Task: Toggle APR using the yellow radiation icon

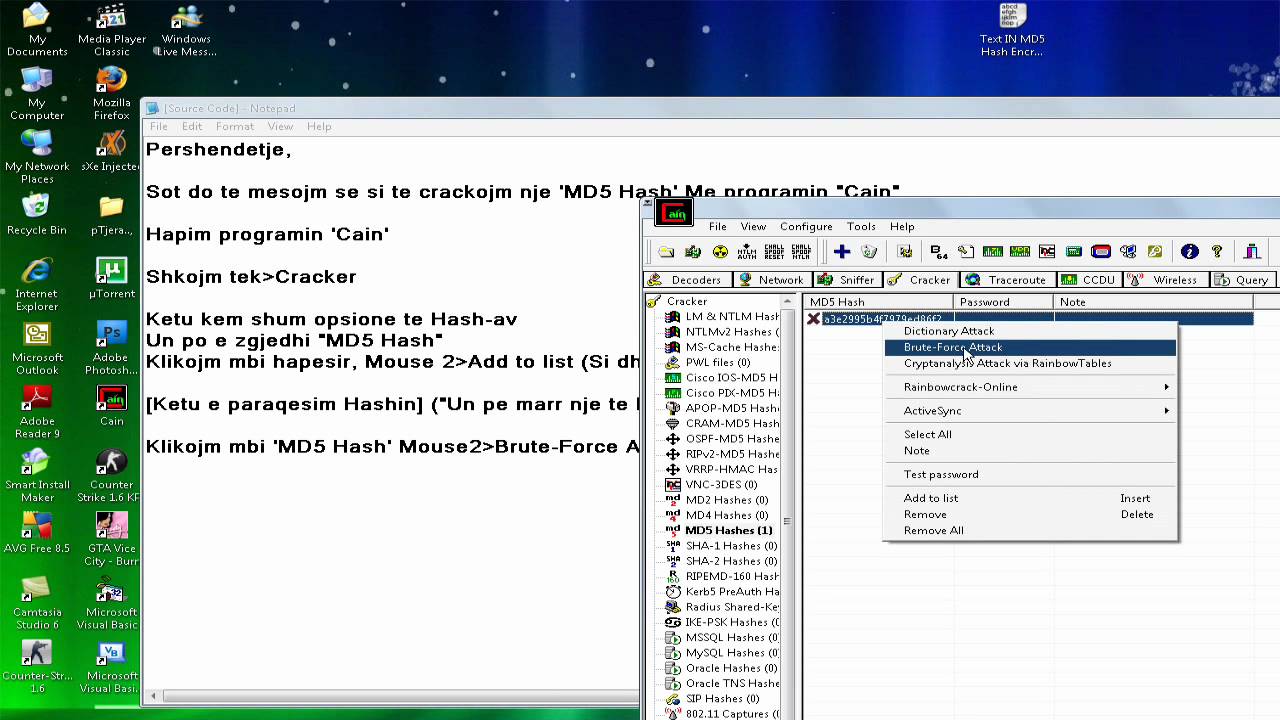Action: click(x=720, y=252)
